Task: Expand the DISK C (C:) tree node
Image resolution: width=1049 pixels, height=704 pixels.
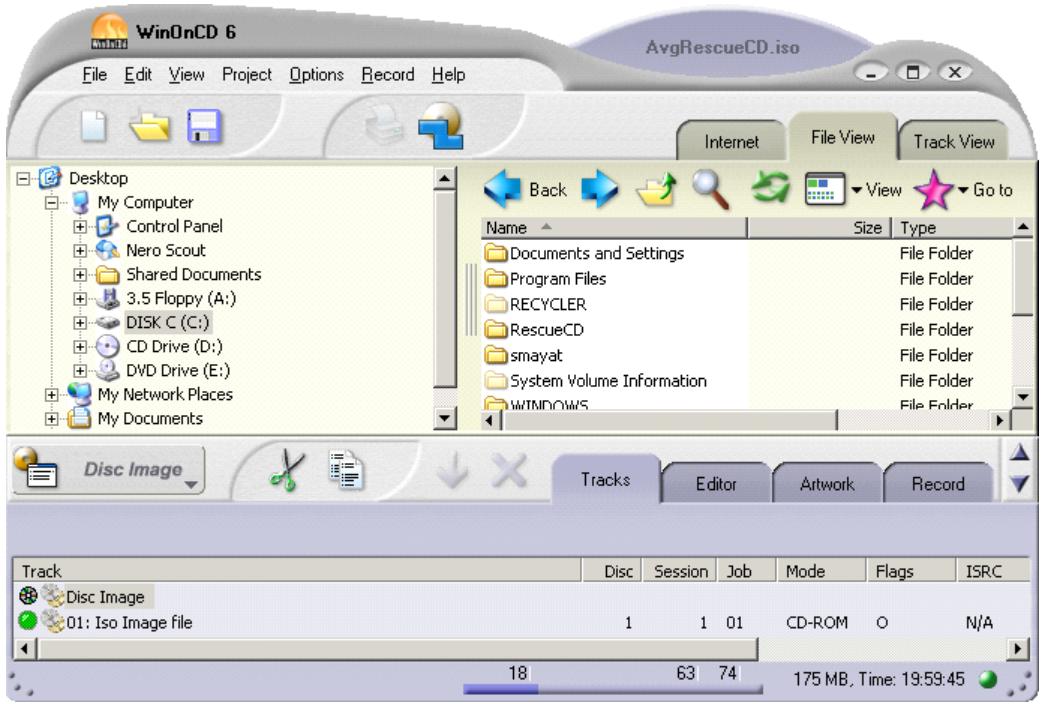Action: point(80,323)
